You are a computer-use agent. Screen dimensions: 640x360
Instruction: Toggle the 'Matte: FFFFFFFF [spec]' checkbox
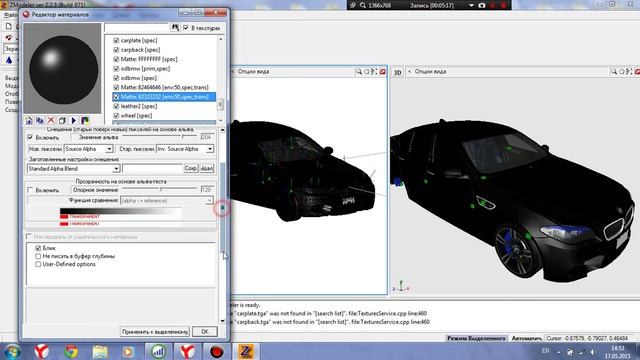tap(116, 59)
